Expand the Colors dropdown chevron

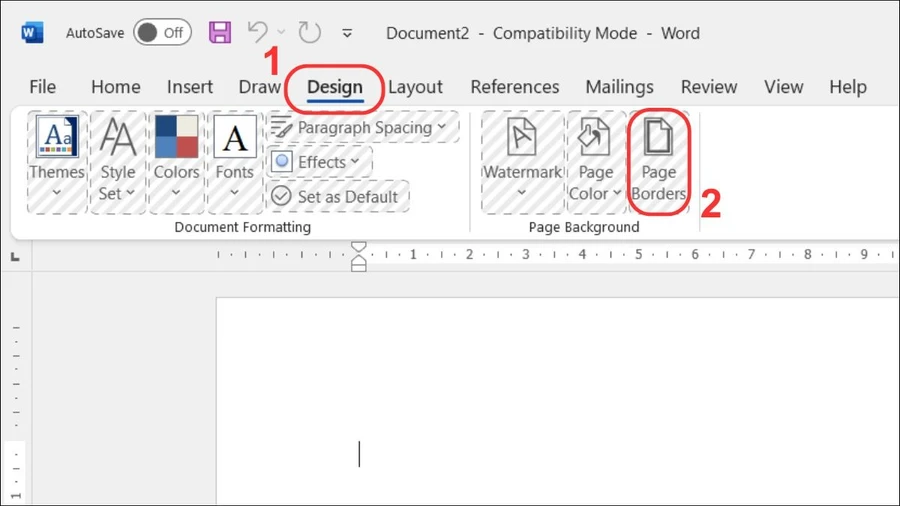point(176,193)
